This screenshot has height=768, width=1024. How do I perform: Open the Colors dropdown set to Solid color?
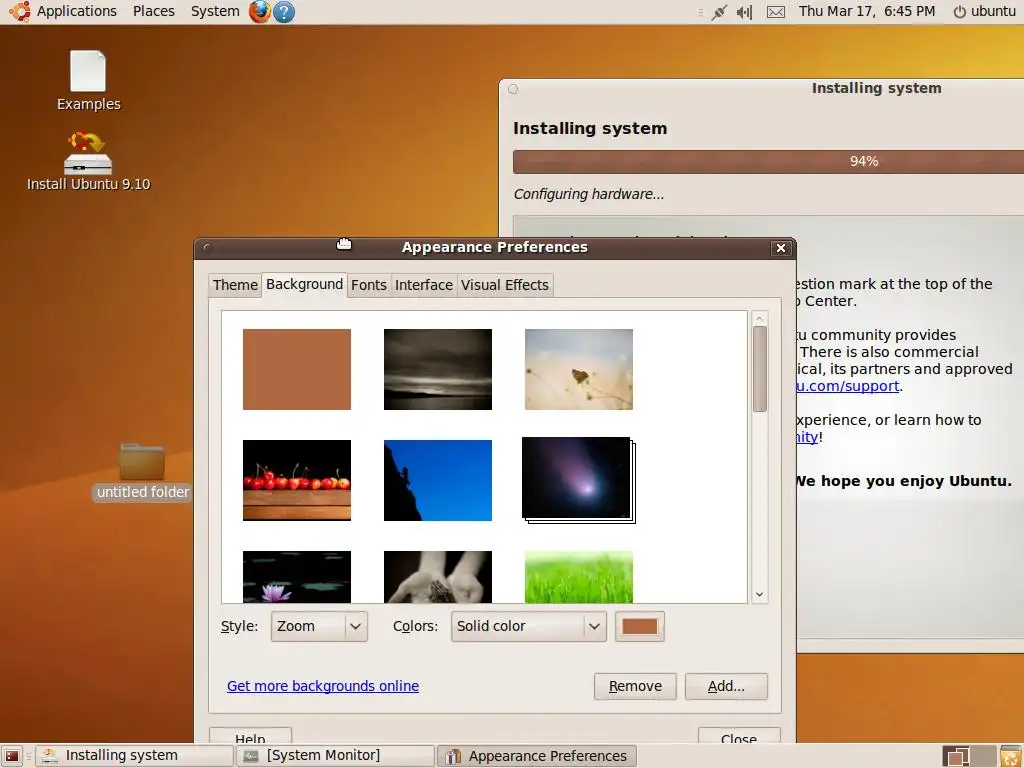528,626
